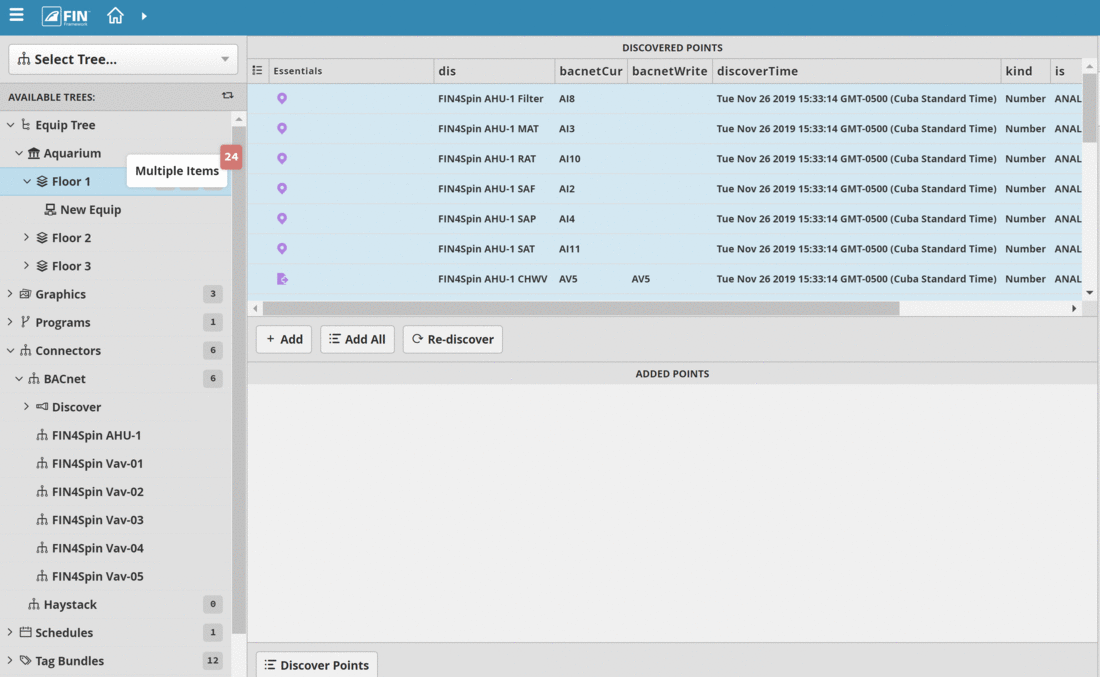The image size is (1100, 677).
Task: Sort by the bacnetWrite column header
Action: (x=669, y=71)
